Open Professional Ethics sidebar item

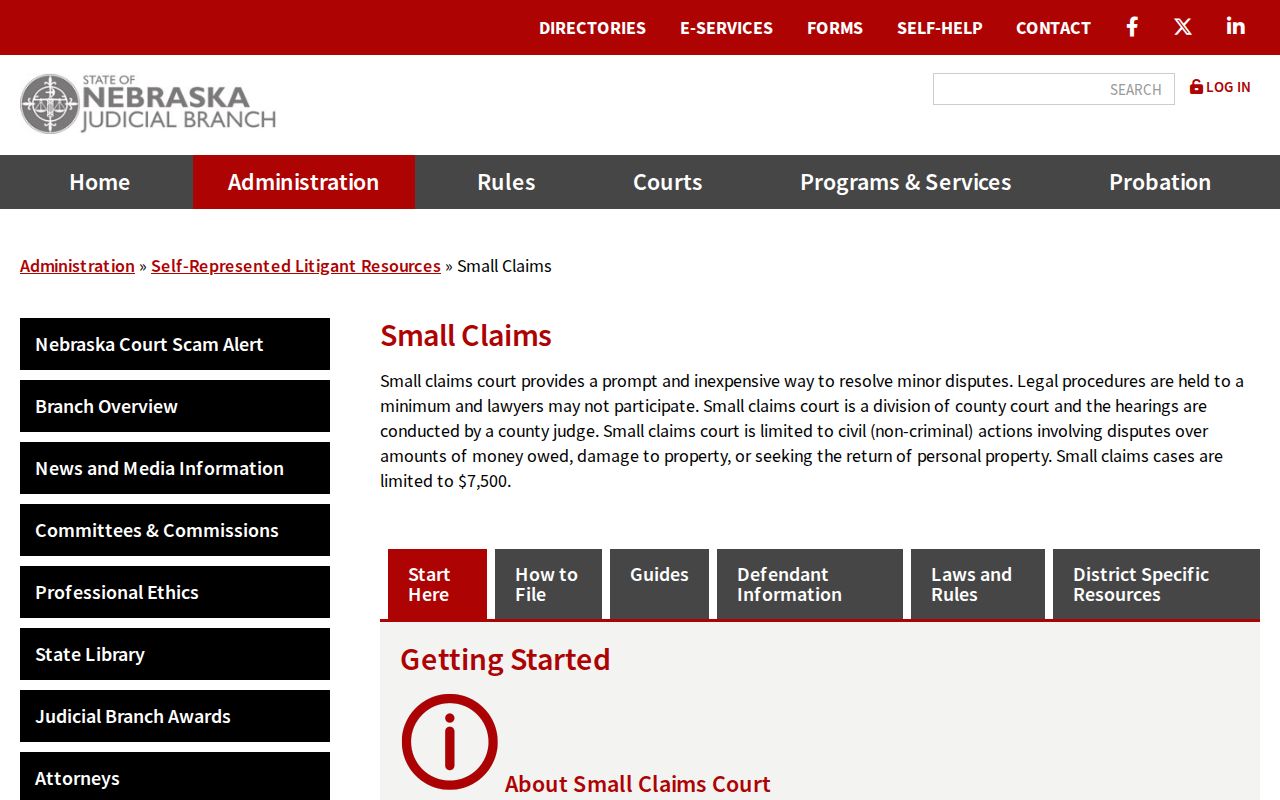click(x=175, y=592)
